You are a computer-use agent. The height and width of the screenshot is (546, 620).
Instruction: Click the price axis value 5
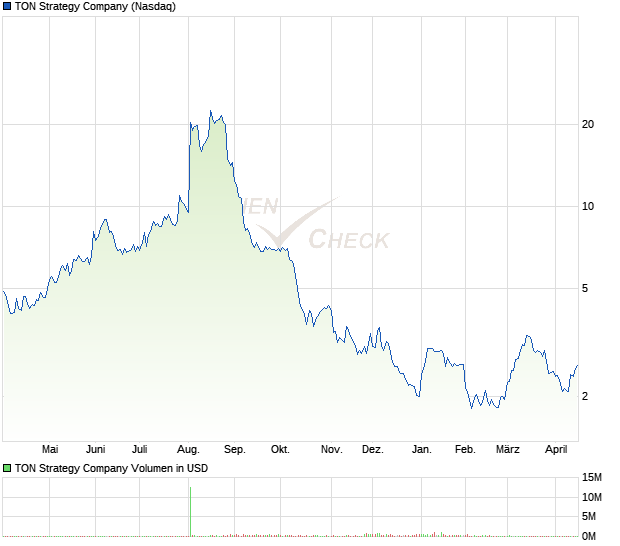click(585, 288)
